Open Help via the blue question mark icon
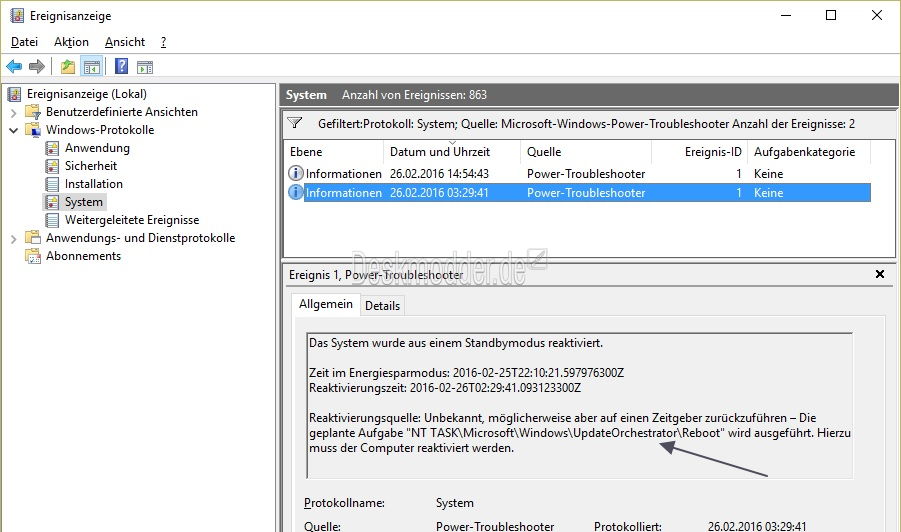This screenshot has height=532, width=901. [121, 66]
